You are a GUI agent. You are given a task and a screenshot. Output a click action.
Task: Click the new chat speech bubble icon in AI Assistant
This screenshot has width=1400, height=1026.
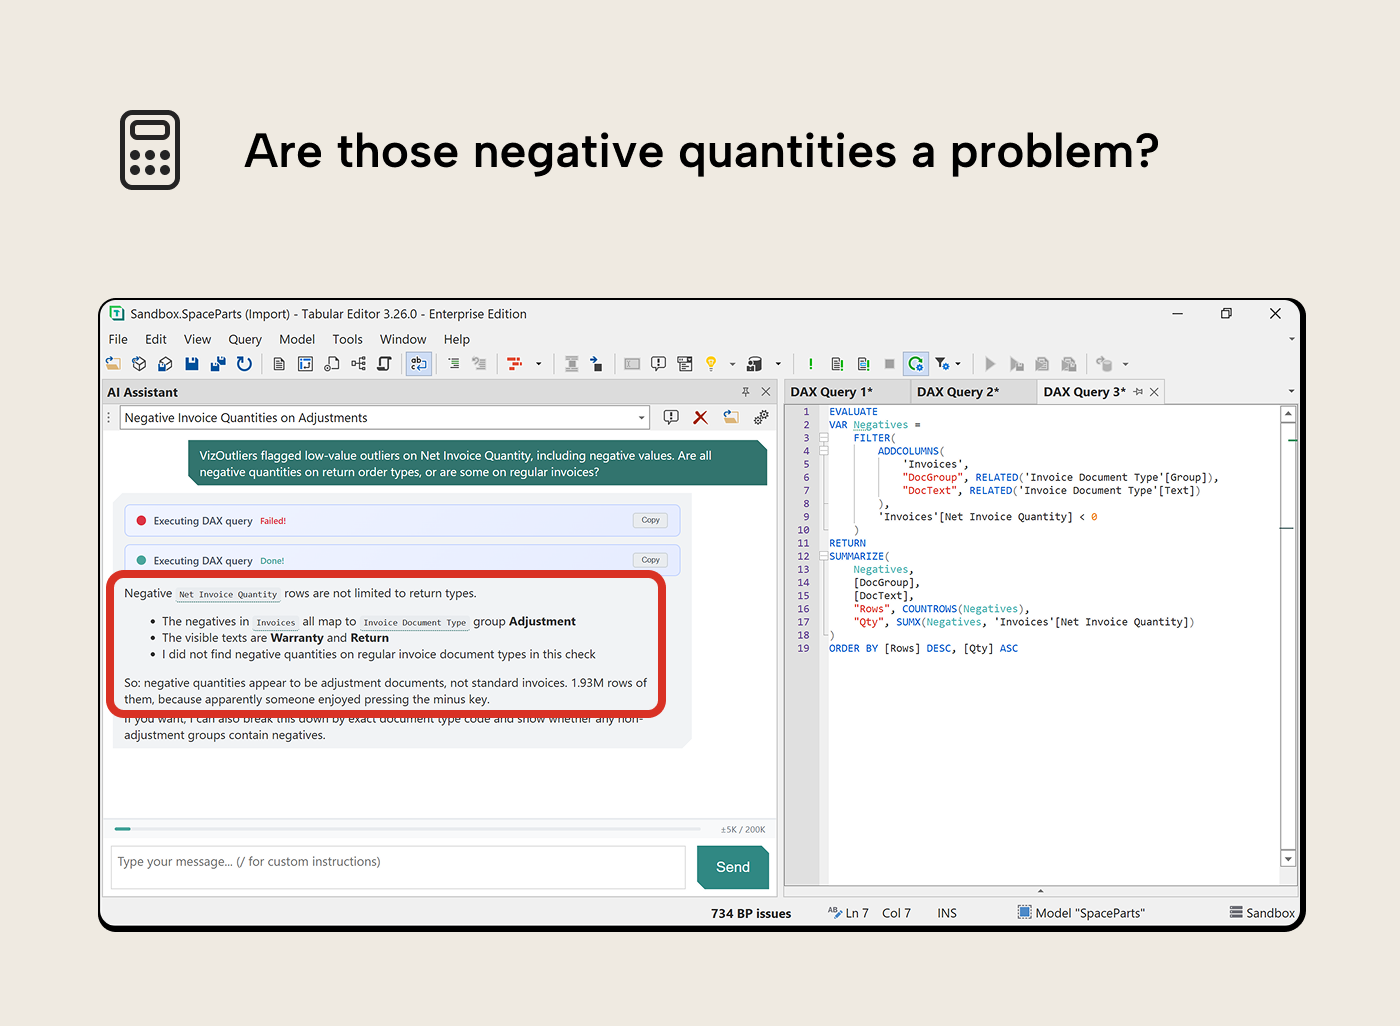671,417
